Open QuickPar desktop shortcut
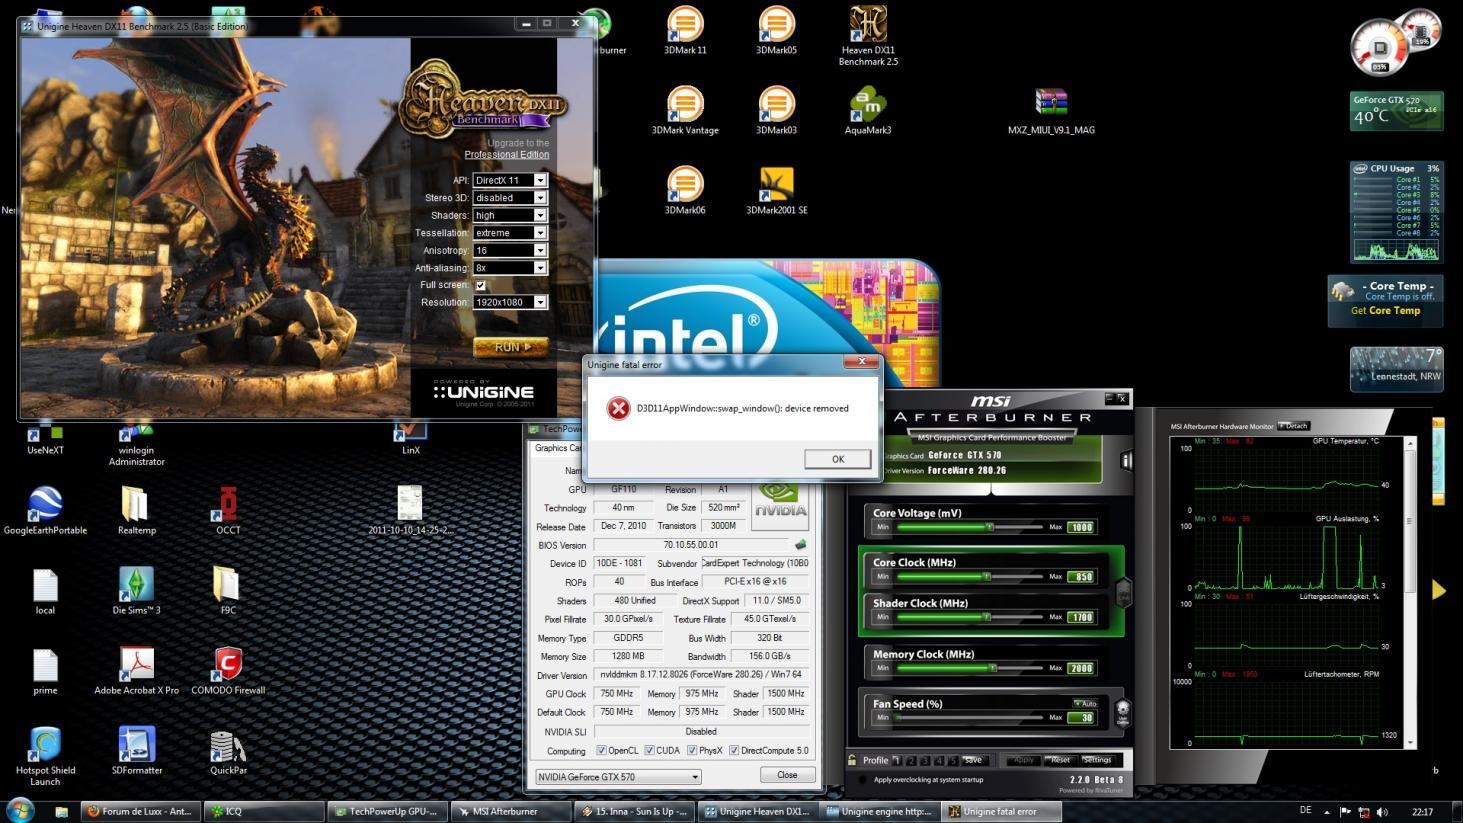The image size is (1463, 823). [228, 750]
